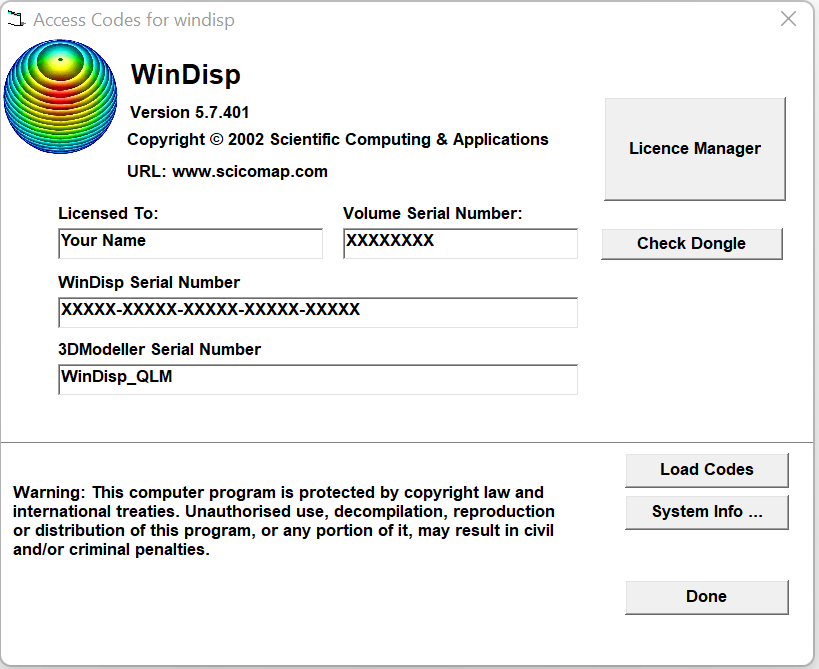Image resolution: width=819 pixels, height=669 pixels.
Task: Close the Access Codes window
Action: point(788,19)
